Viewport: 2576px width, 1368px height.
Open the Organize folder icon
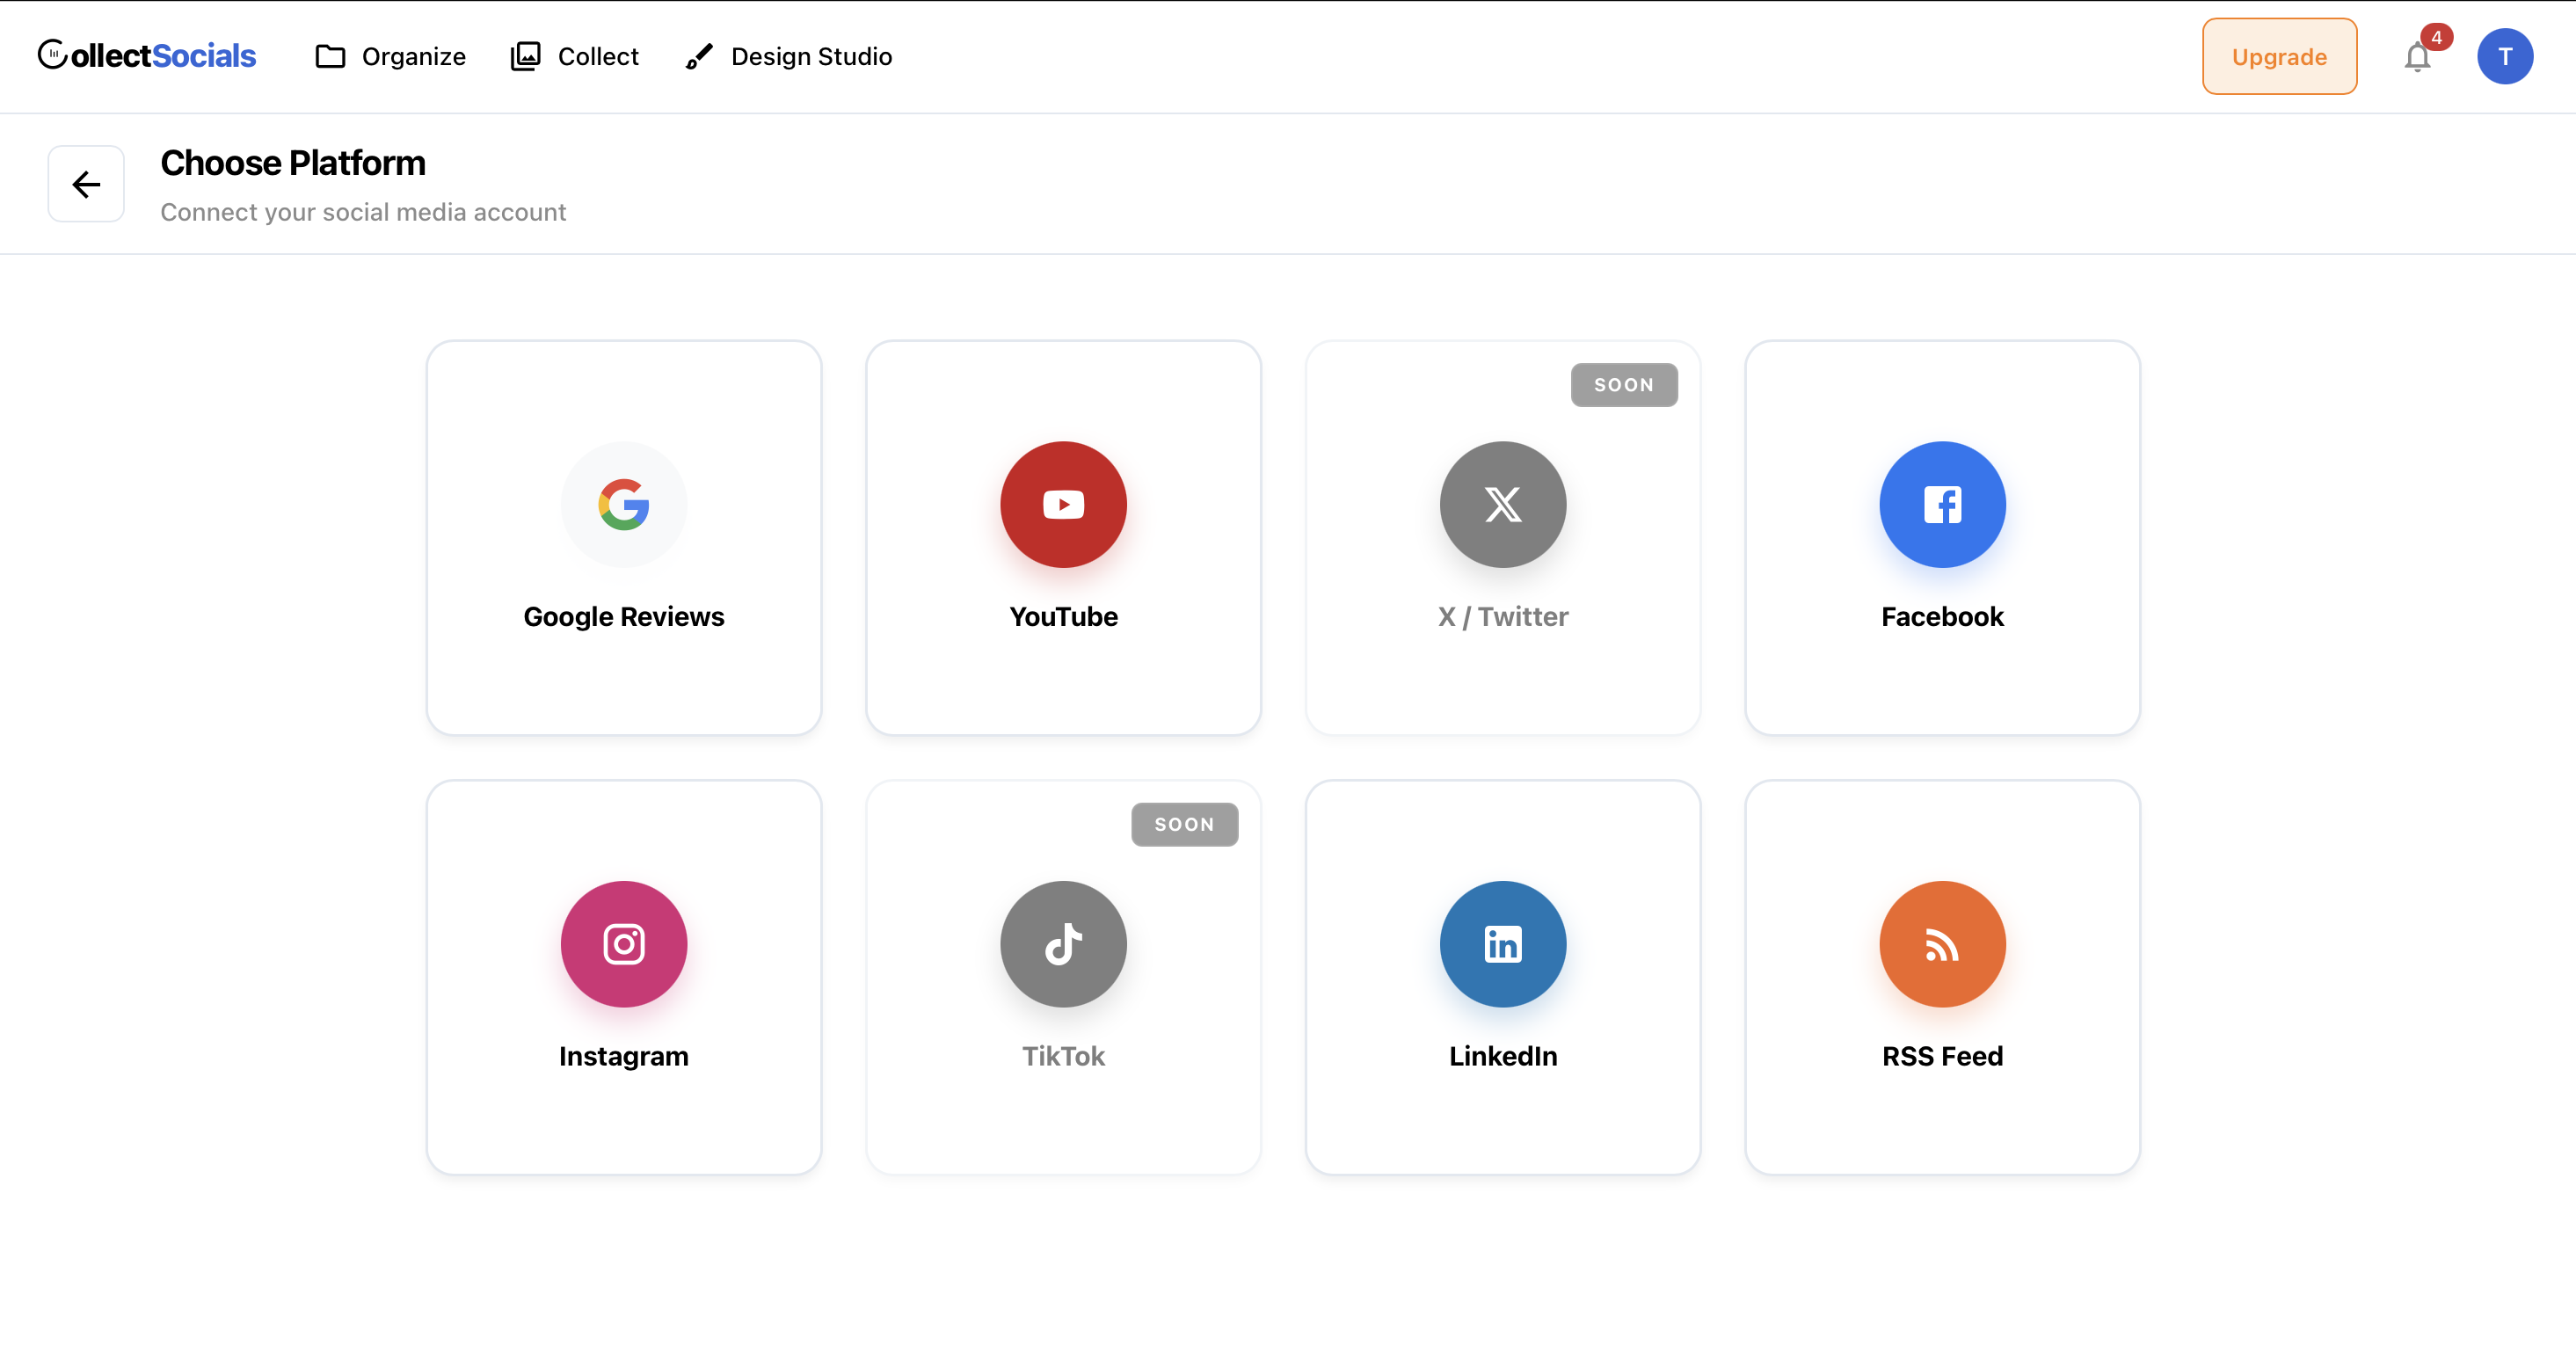click(x=329, y=56)
